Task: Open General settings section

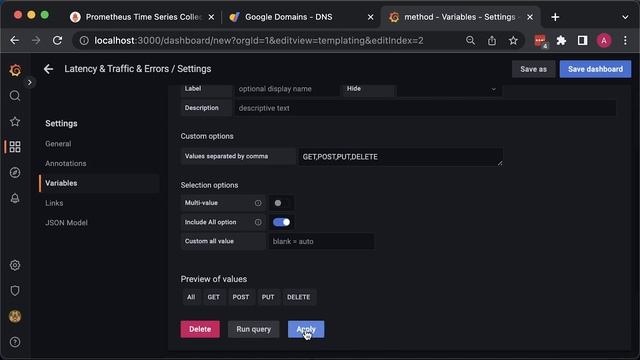Action: (x=58, y=144)
